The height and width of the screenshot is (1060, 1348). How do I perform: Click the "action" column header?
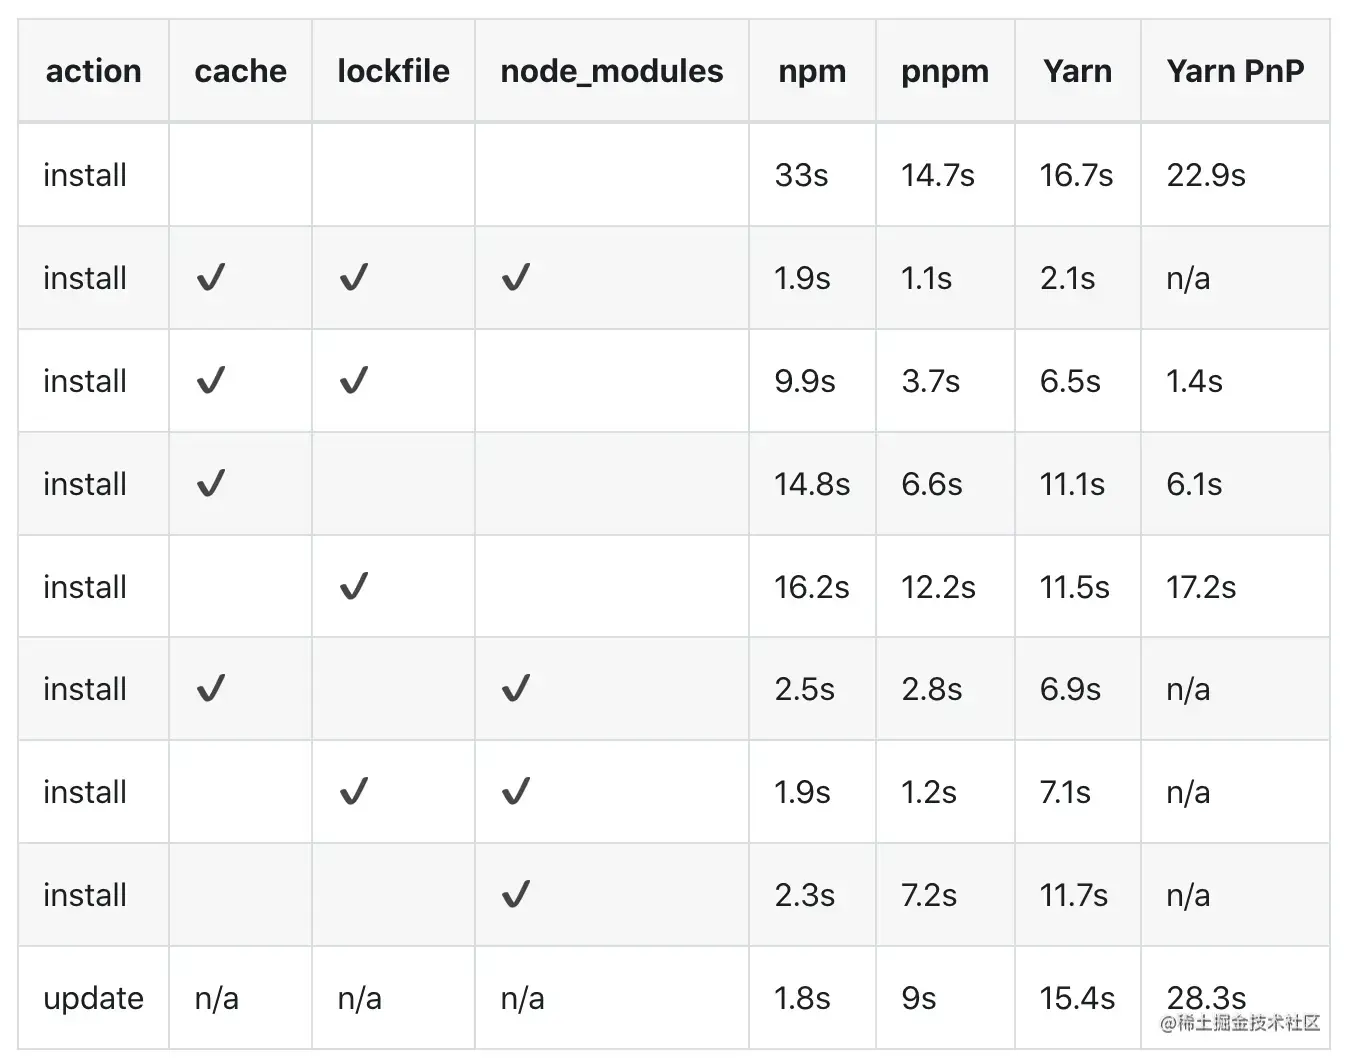[x=94, y=71]
